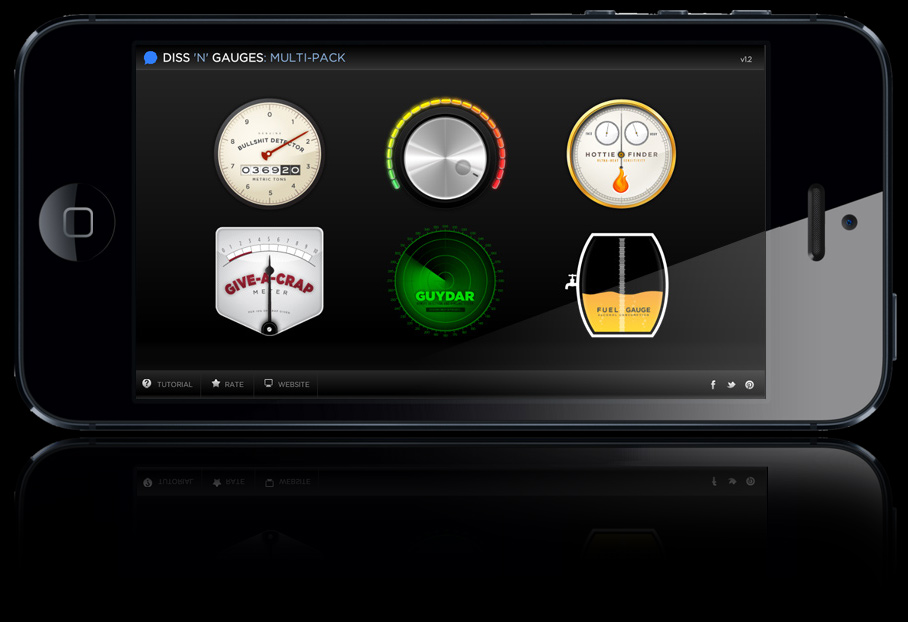Select the Fuel Gauge beer barrel
This screenshot has height=622, width=908.
click(621, 285)
